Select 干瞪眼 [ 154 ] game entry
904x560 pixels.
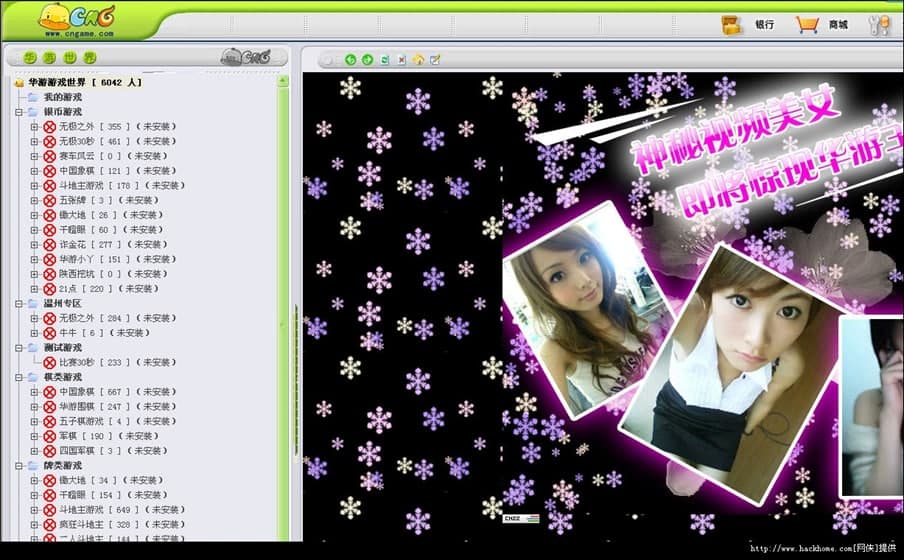point(113,495)
